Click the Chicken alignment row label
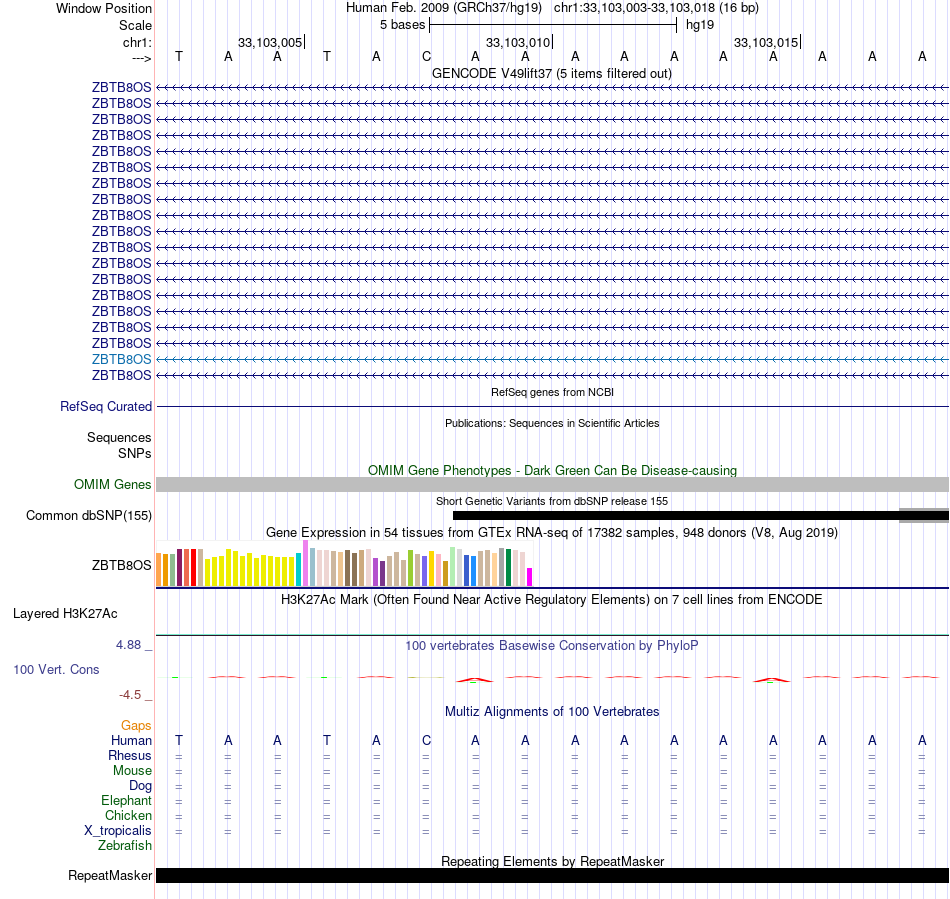 [x=128, y=815]
